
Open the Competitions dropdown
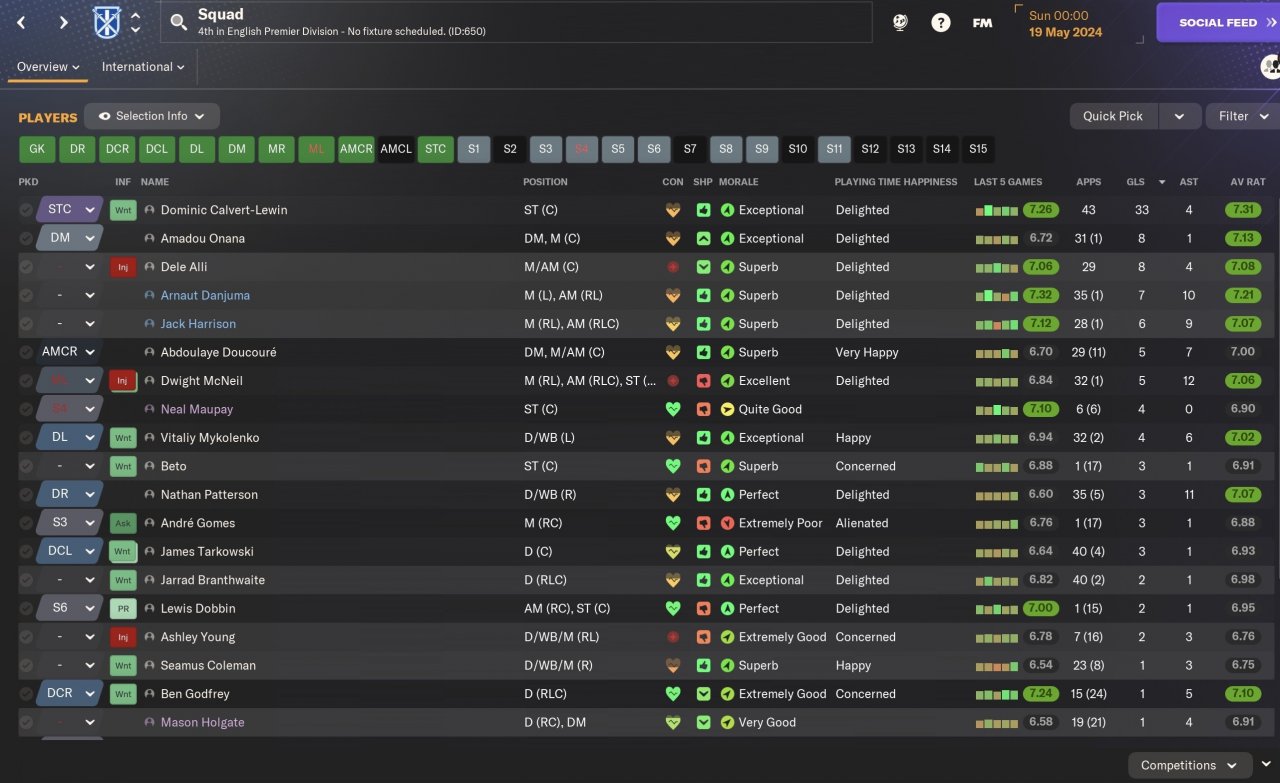point(1189,765)
